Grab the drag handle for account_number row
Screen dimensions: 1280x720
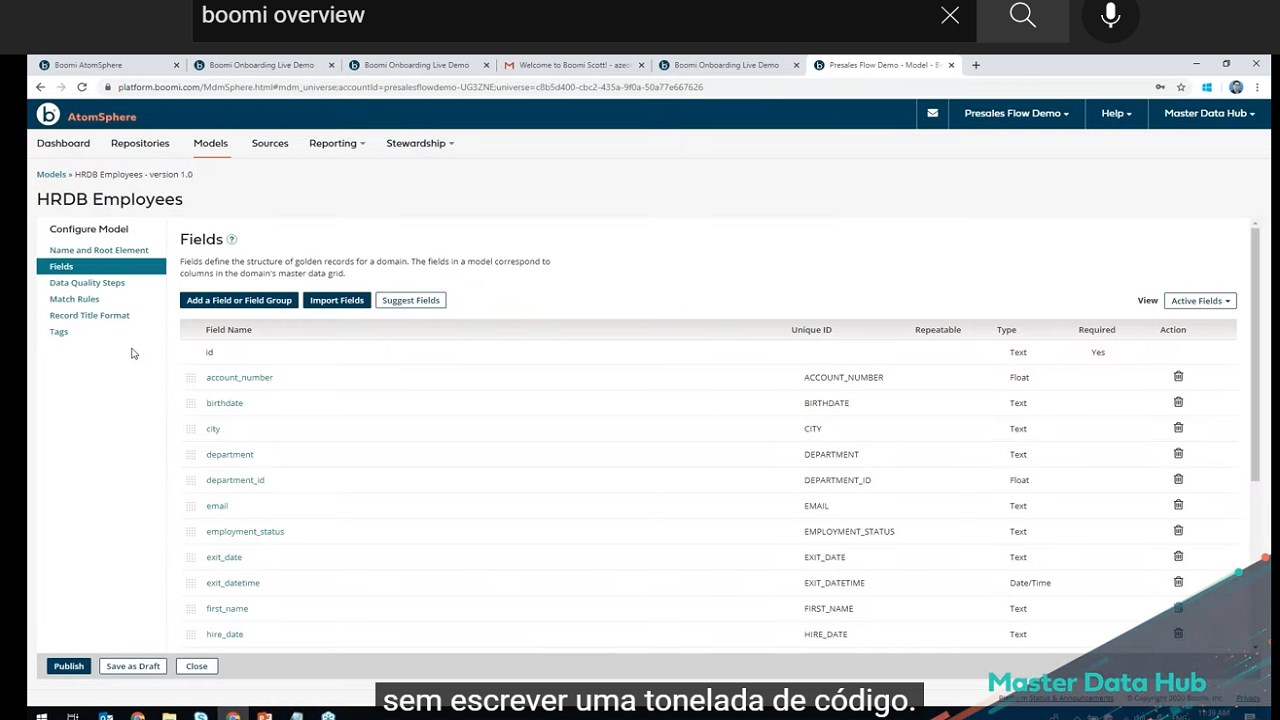191,378
